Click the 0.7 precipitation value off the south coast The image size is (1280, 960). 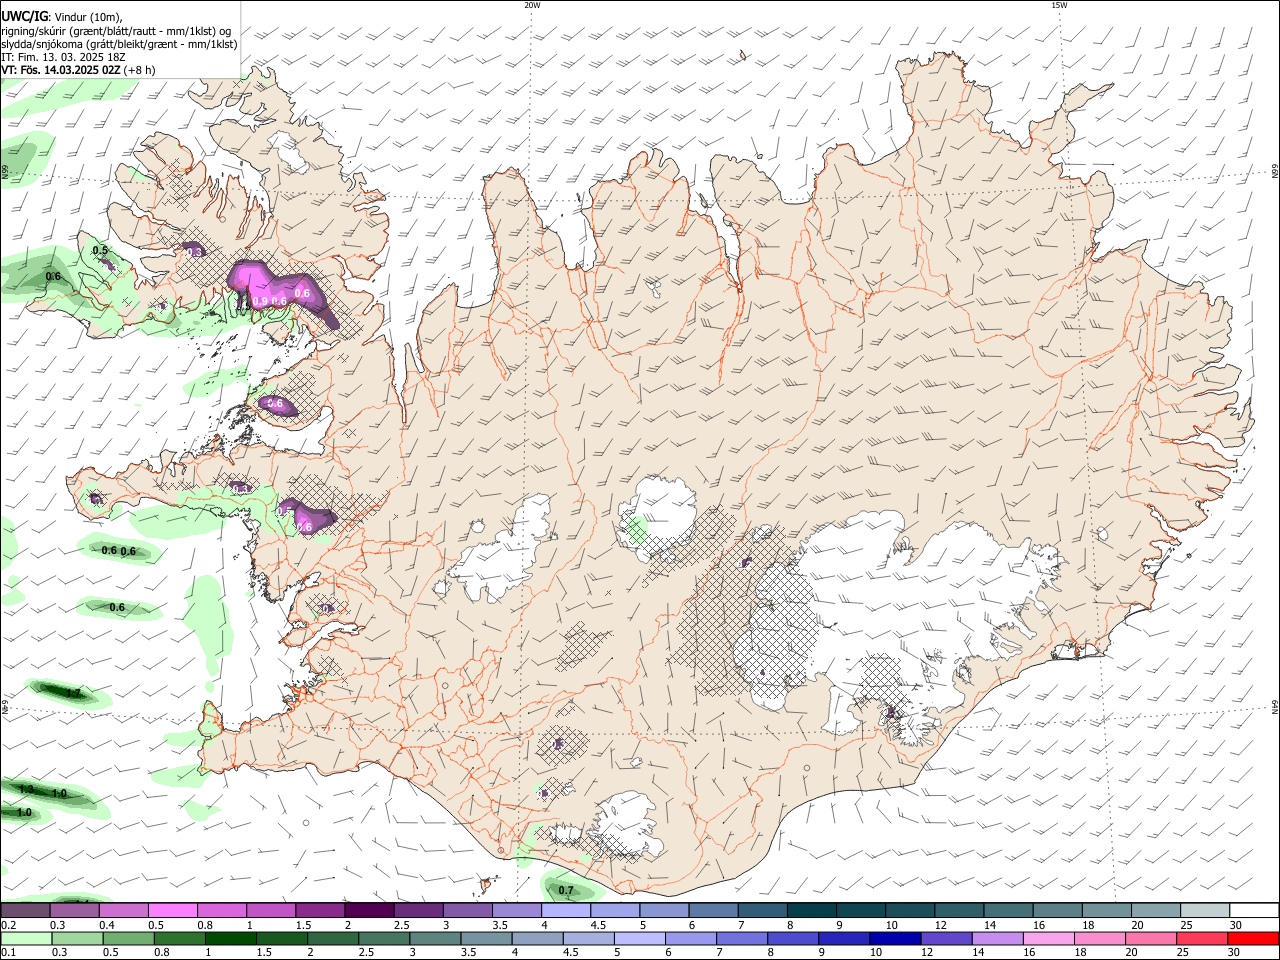pyautogui.click(x=566, y=890)
